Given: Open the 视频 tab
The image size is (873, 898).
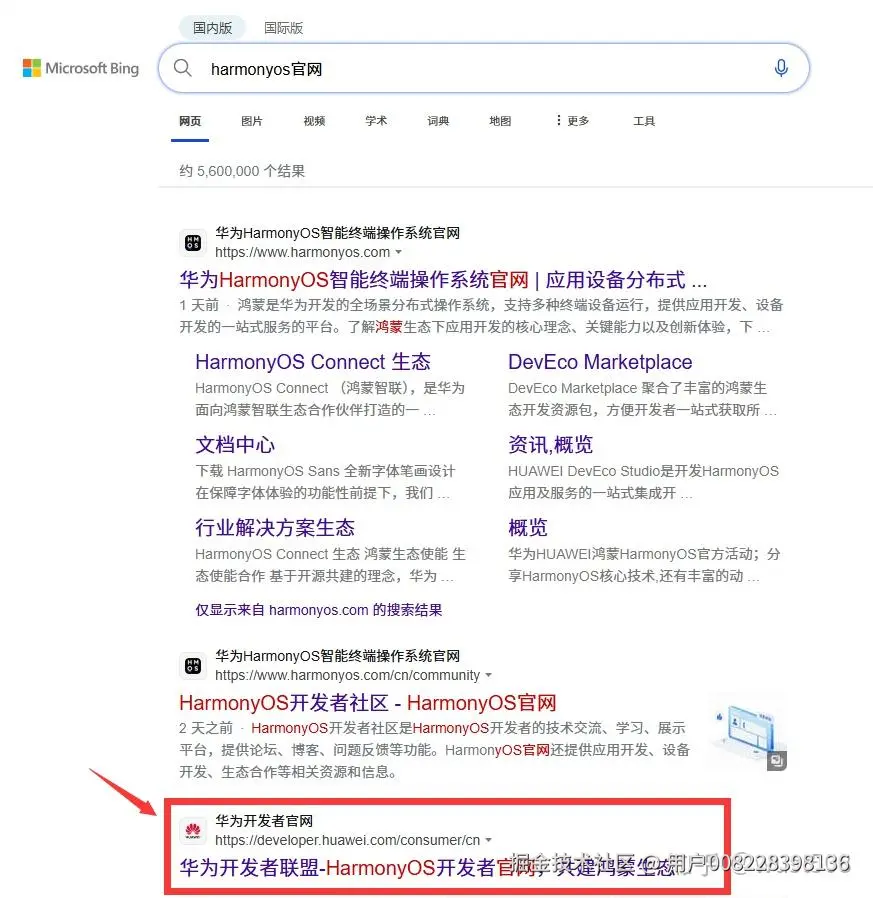Looking at the screenshot, I should pos(314,121).
